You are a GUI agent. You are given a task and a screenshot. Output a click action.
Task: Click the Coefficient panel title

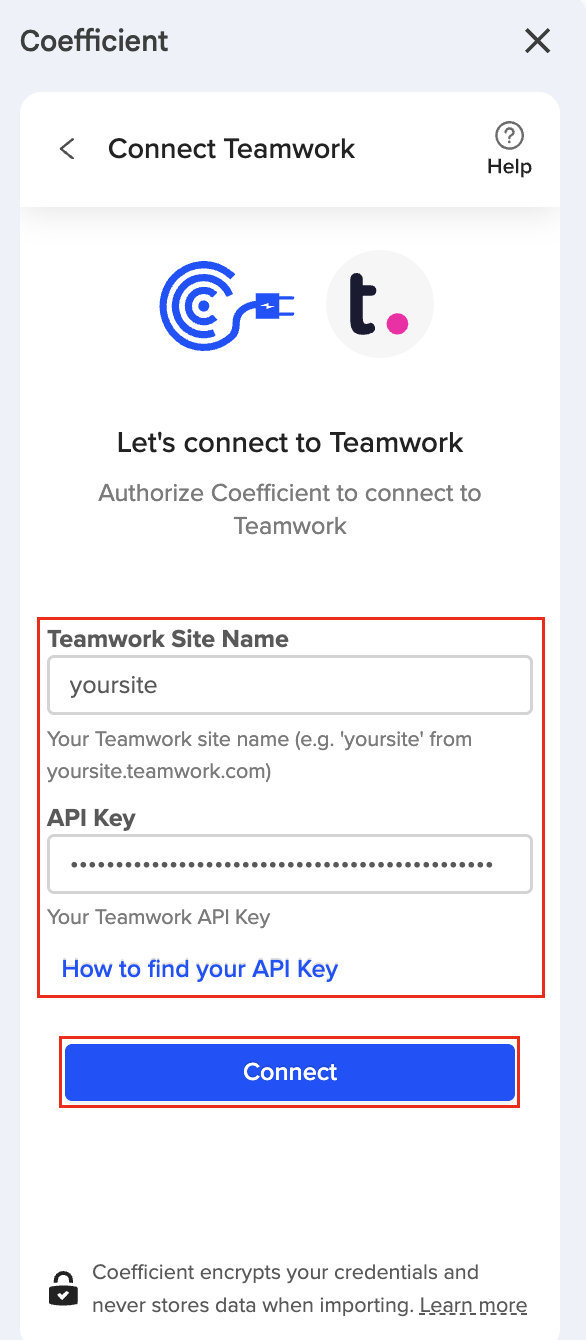pos(94,41)
